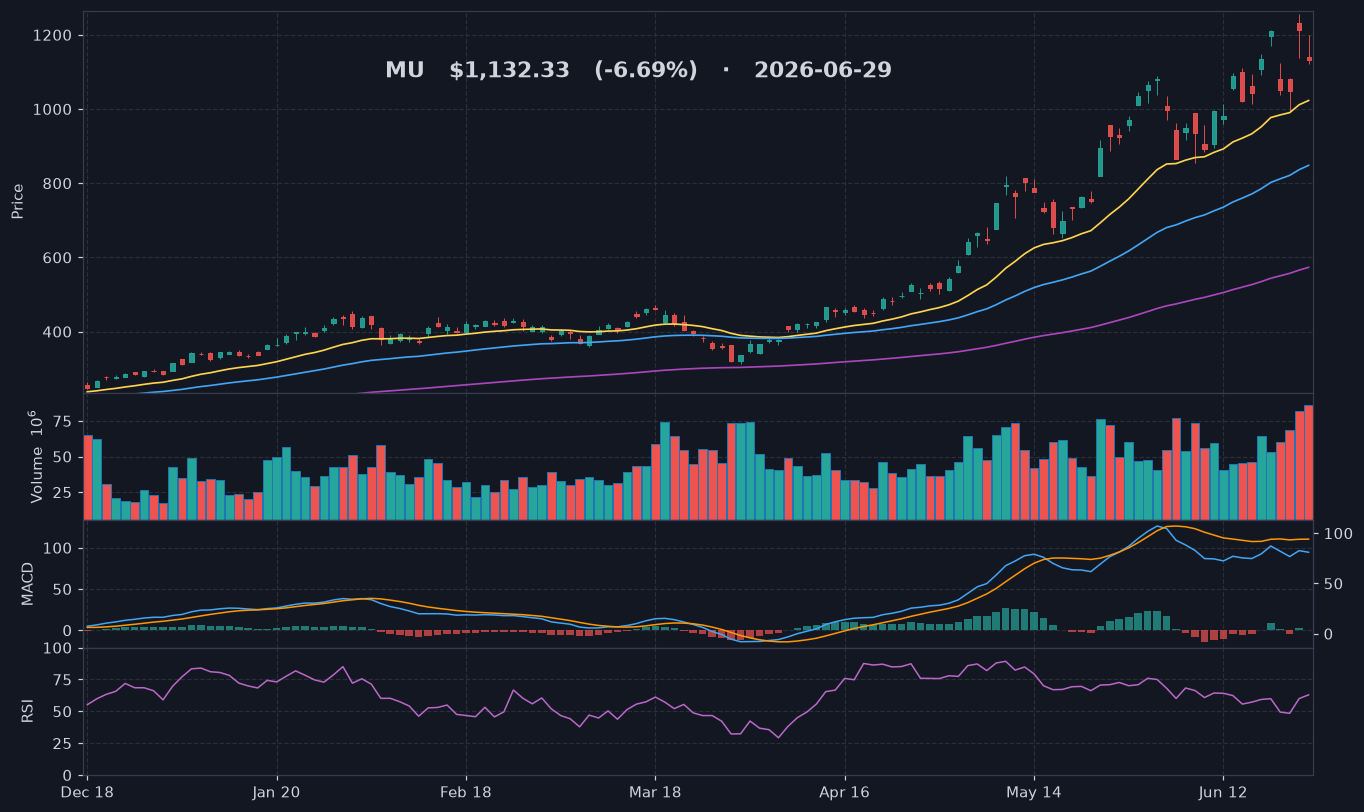Click the 25 tick on the Volume axis
Viewport: 1364px width, 812px height.
coord(62,493)
